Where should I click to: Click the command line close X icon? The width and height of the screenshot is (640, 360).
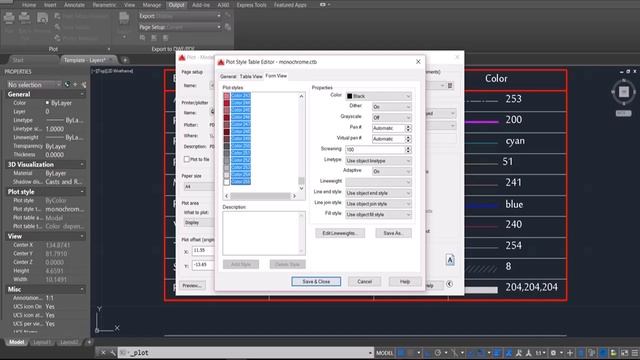coord(103,353)
